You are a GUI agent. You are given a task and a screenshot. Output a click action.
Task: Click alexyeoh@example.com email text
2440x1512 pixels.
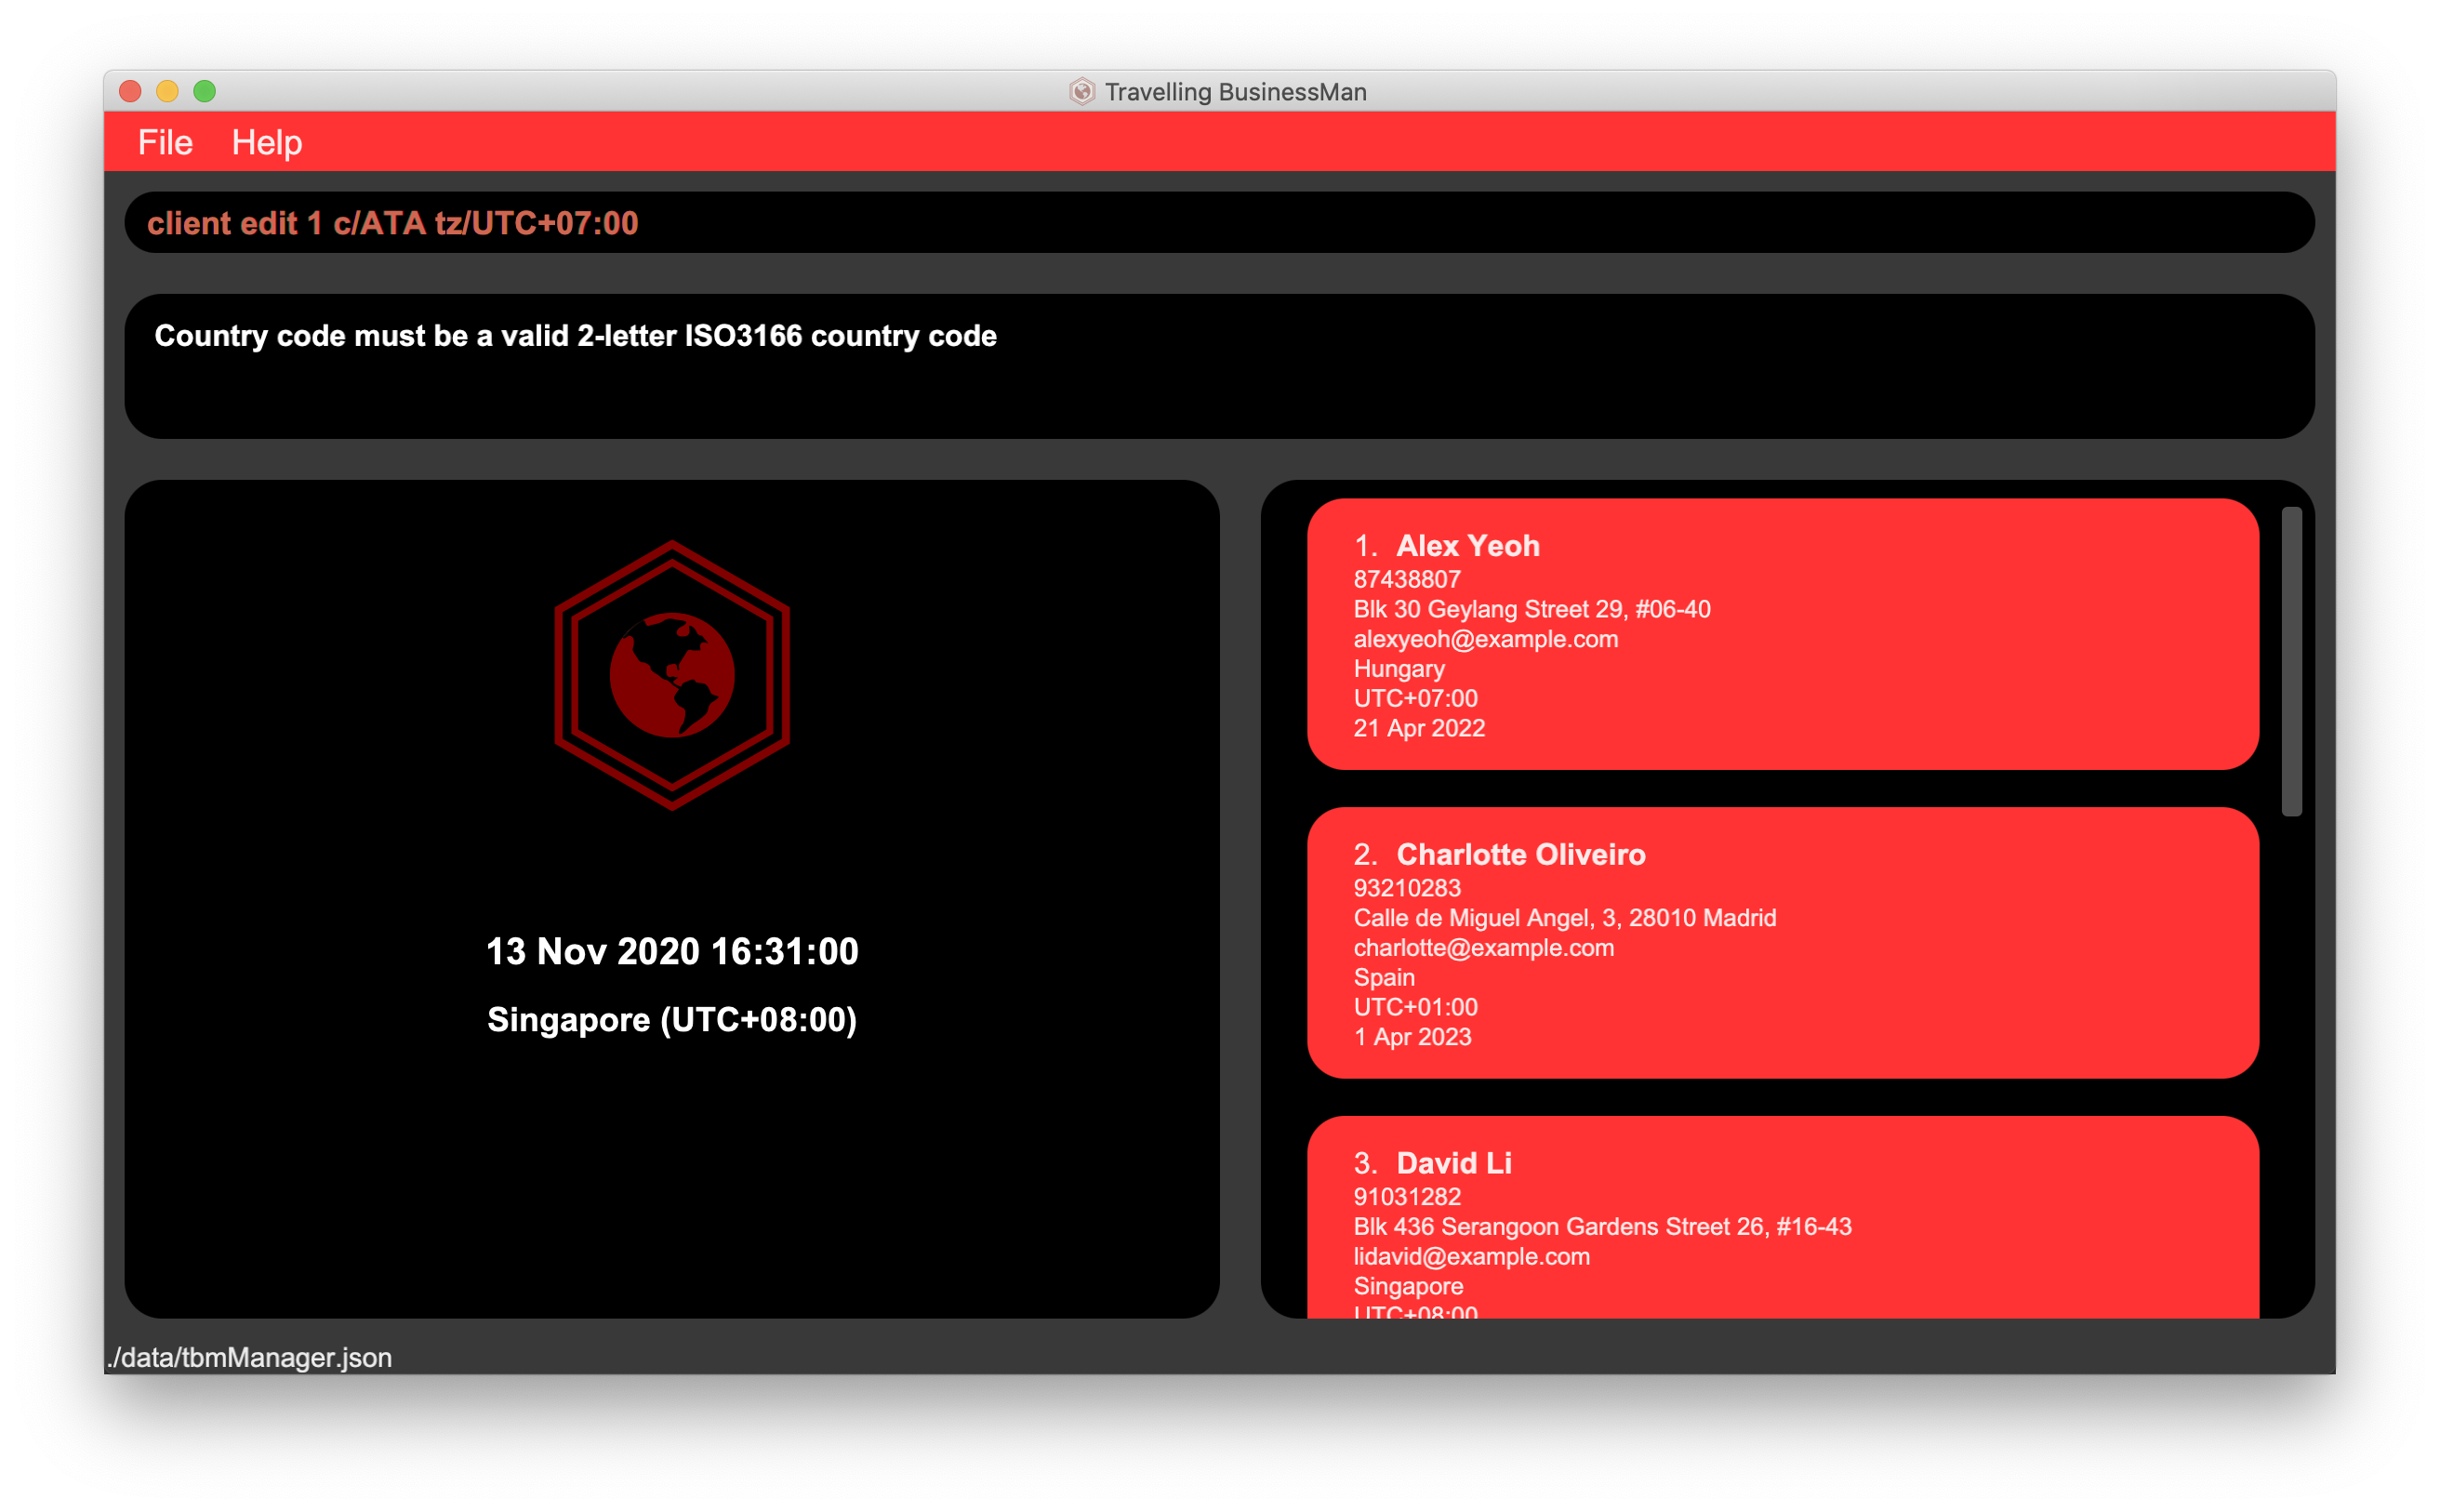click(x=1485, y=639)
